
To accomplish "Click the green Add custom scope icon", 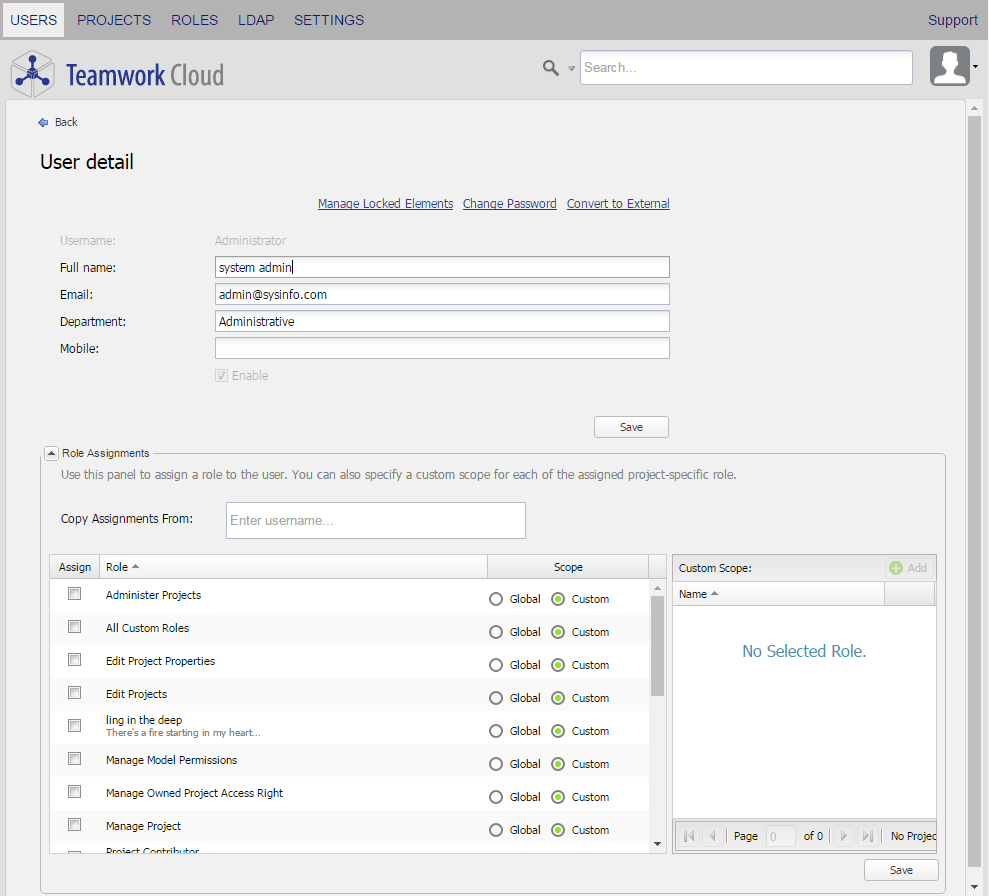I will point(896,568).
